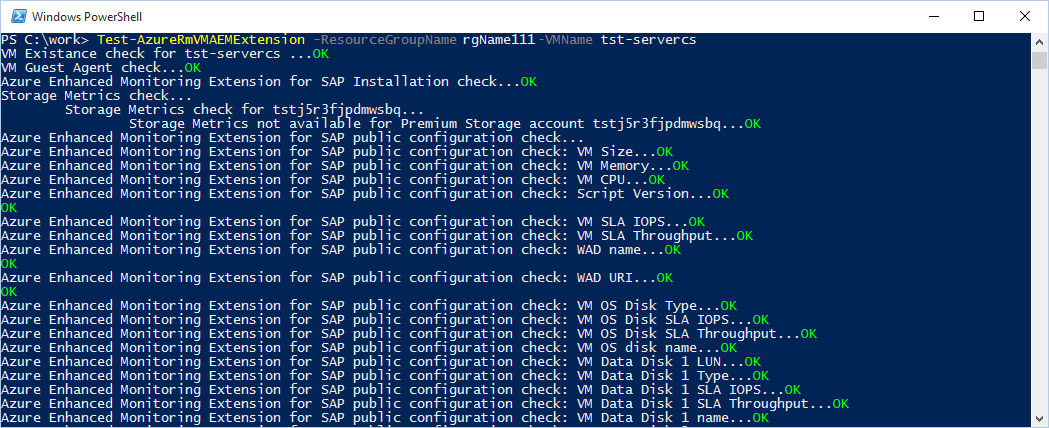Image resolution: width=1049 pixels, height=428 pixels.
Task: Click the PowerShell icon in the title bar
Action: [x=15, y=16]
